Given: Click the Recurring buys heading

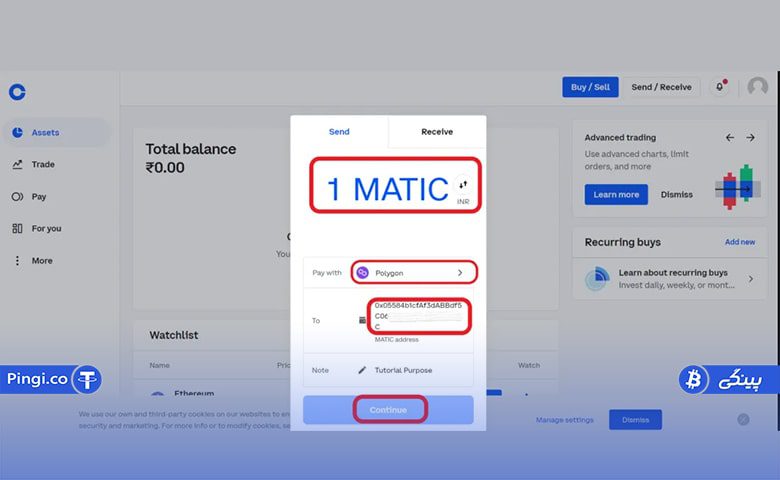Looking at the screenshot, I should (622, 242).
